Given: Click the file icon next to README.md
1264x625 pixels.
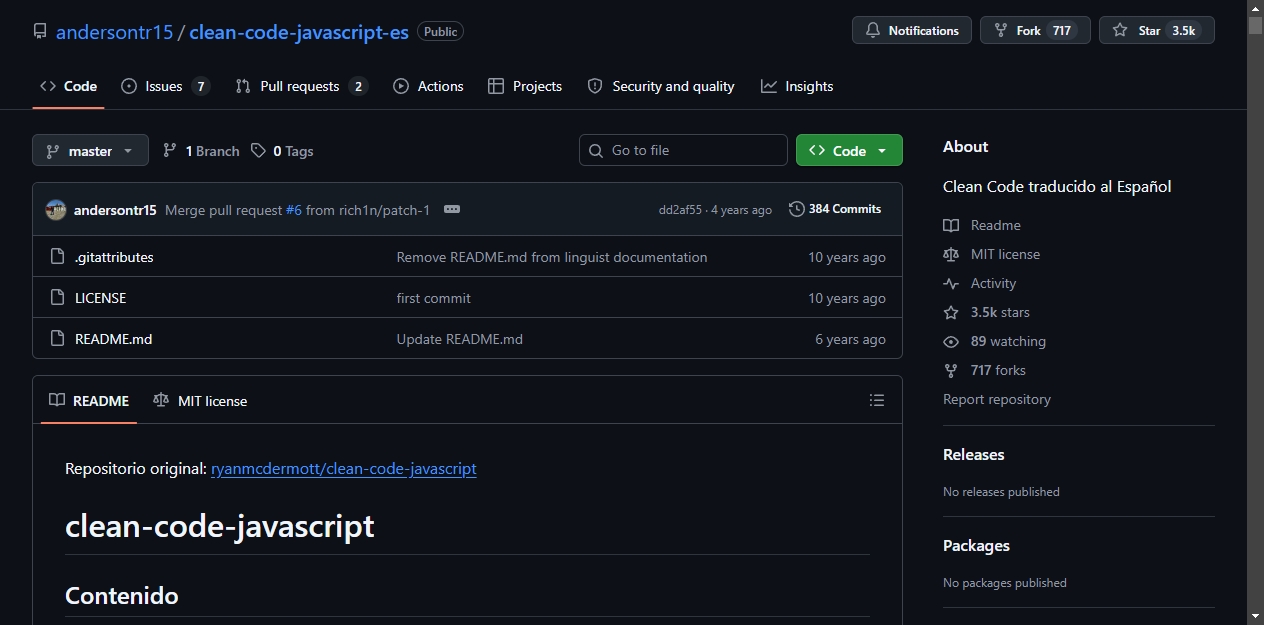Looking at the screenshot, I should pos(57,339).
